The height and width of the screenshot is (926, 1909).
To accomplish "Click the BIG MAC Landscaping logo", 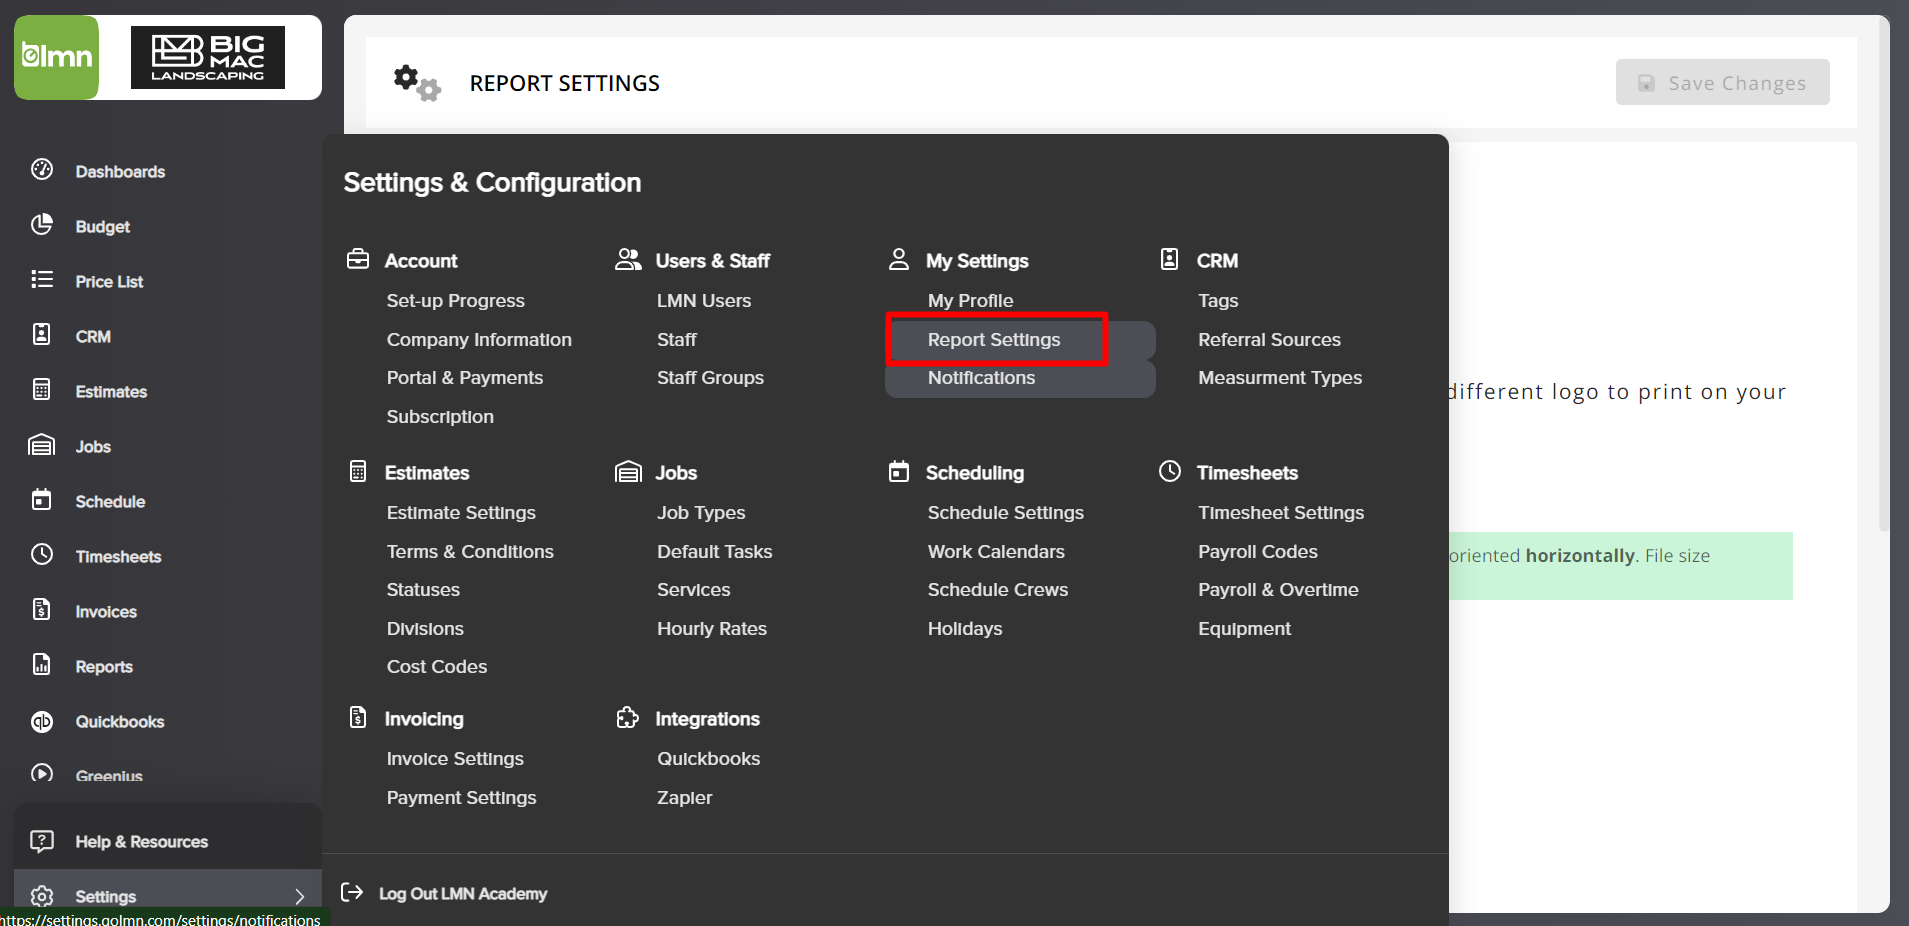I will (209, 57).
